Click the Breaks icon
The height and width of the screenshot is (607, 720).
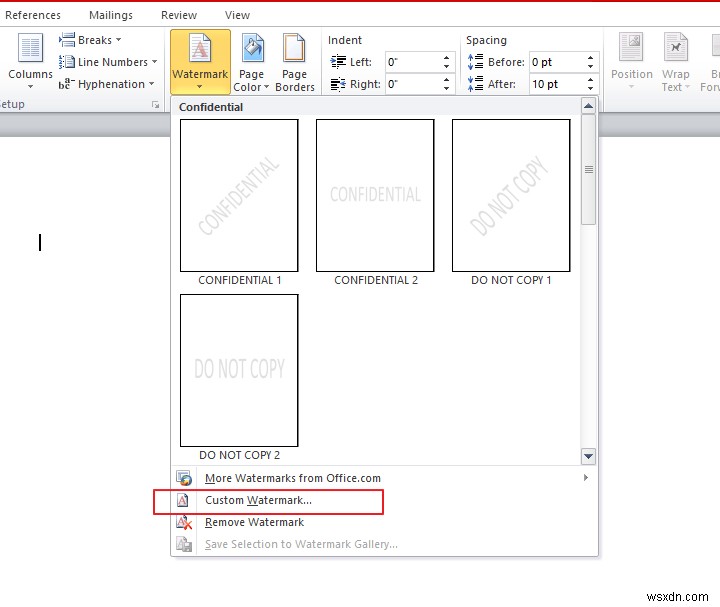click(67, 39)
